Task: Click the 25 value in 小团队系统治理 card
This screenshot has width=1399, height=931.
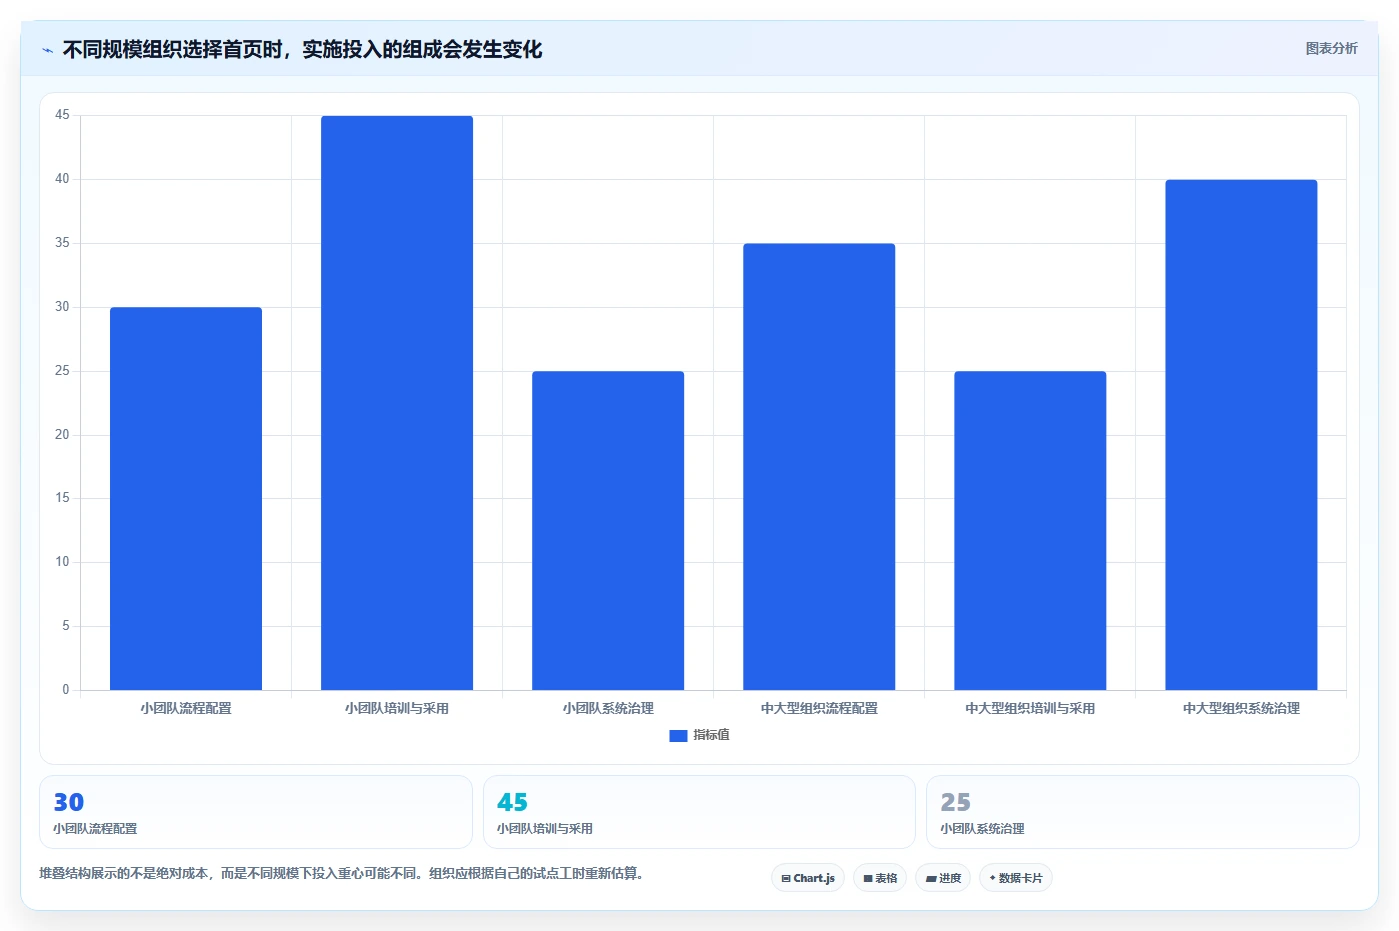Action: [x=955, y=802]
